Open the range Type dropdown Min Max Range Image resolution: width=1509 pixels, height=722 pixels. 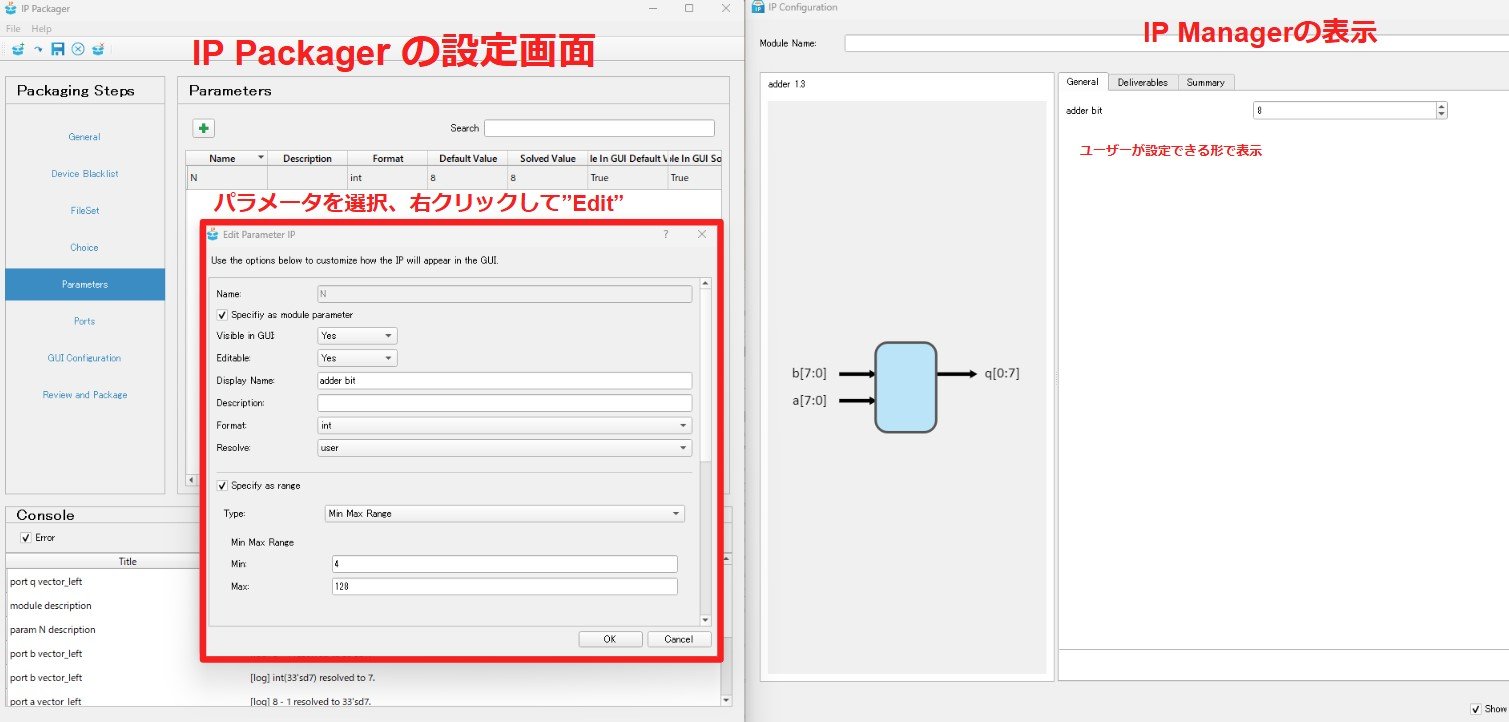click(x=506, y=514)
